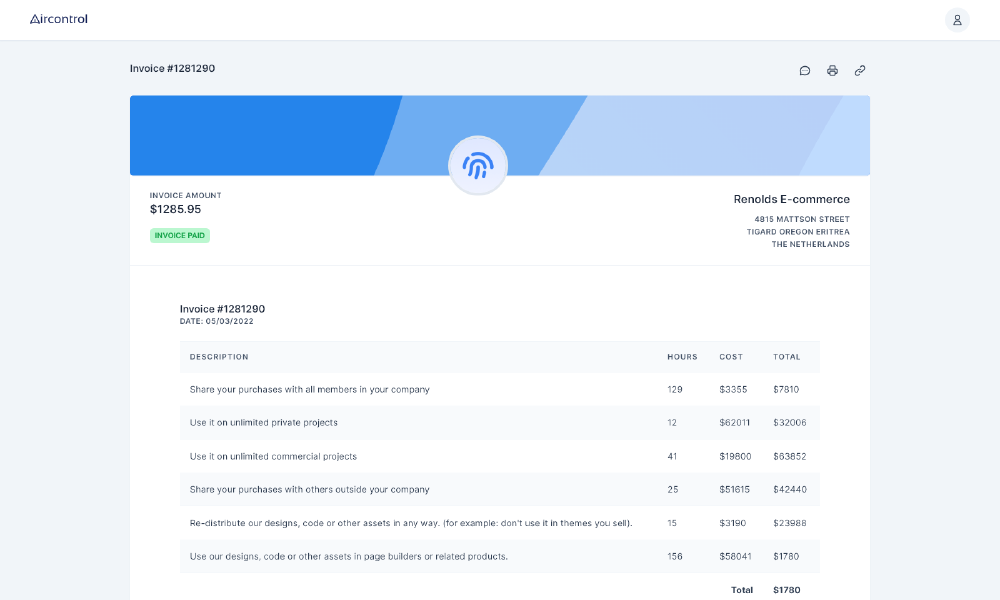The image size is (1000, 600).
Task: Click the Renolds E-commerce company name
Action: (792, 199)
